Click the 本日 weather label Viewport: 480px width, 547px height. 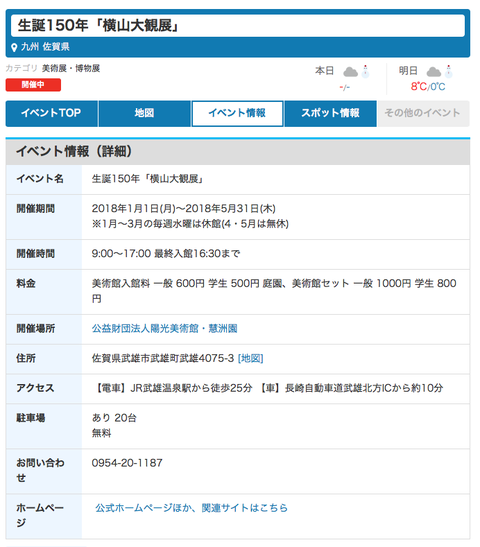click(x=324, y=71)
